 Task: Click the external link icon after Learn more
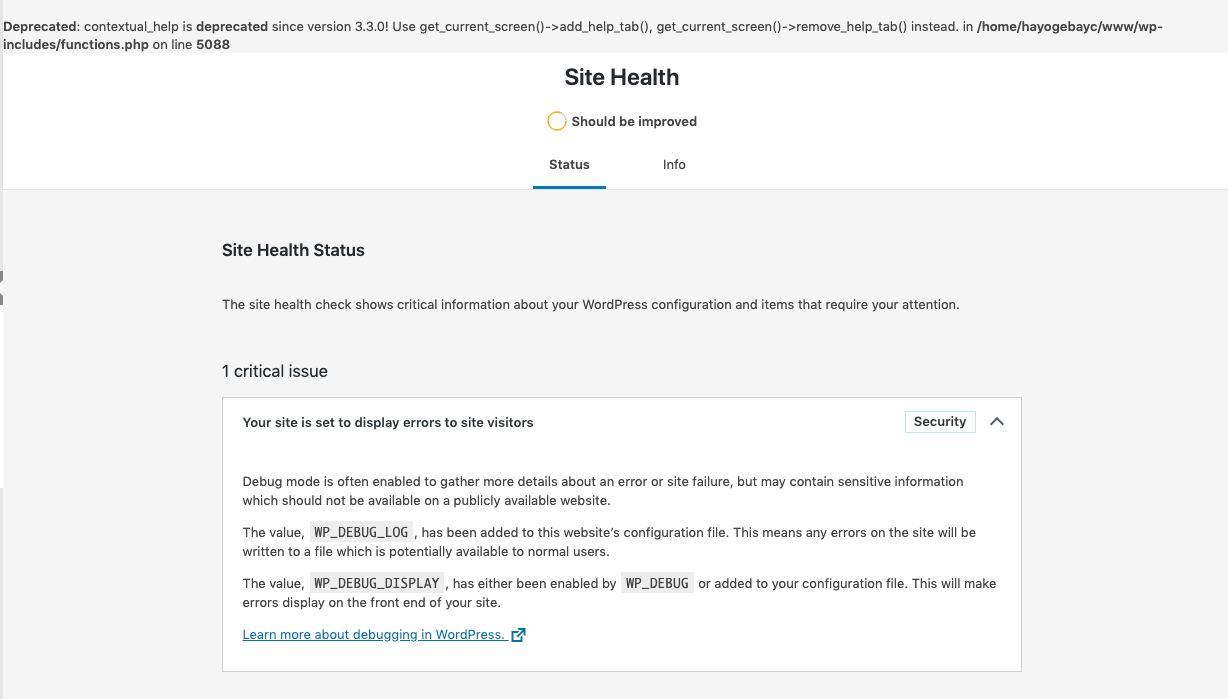point(518,635)
